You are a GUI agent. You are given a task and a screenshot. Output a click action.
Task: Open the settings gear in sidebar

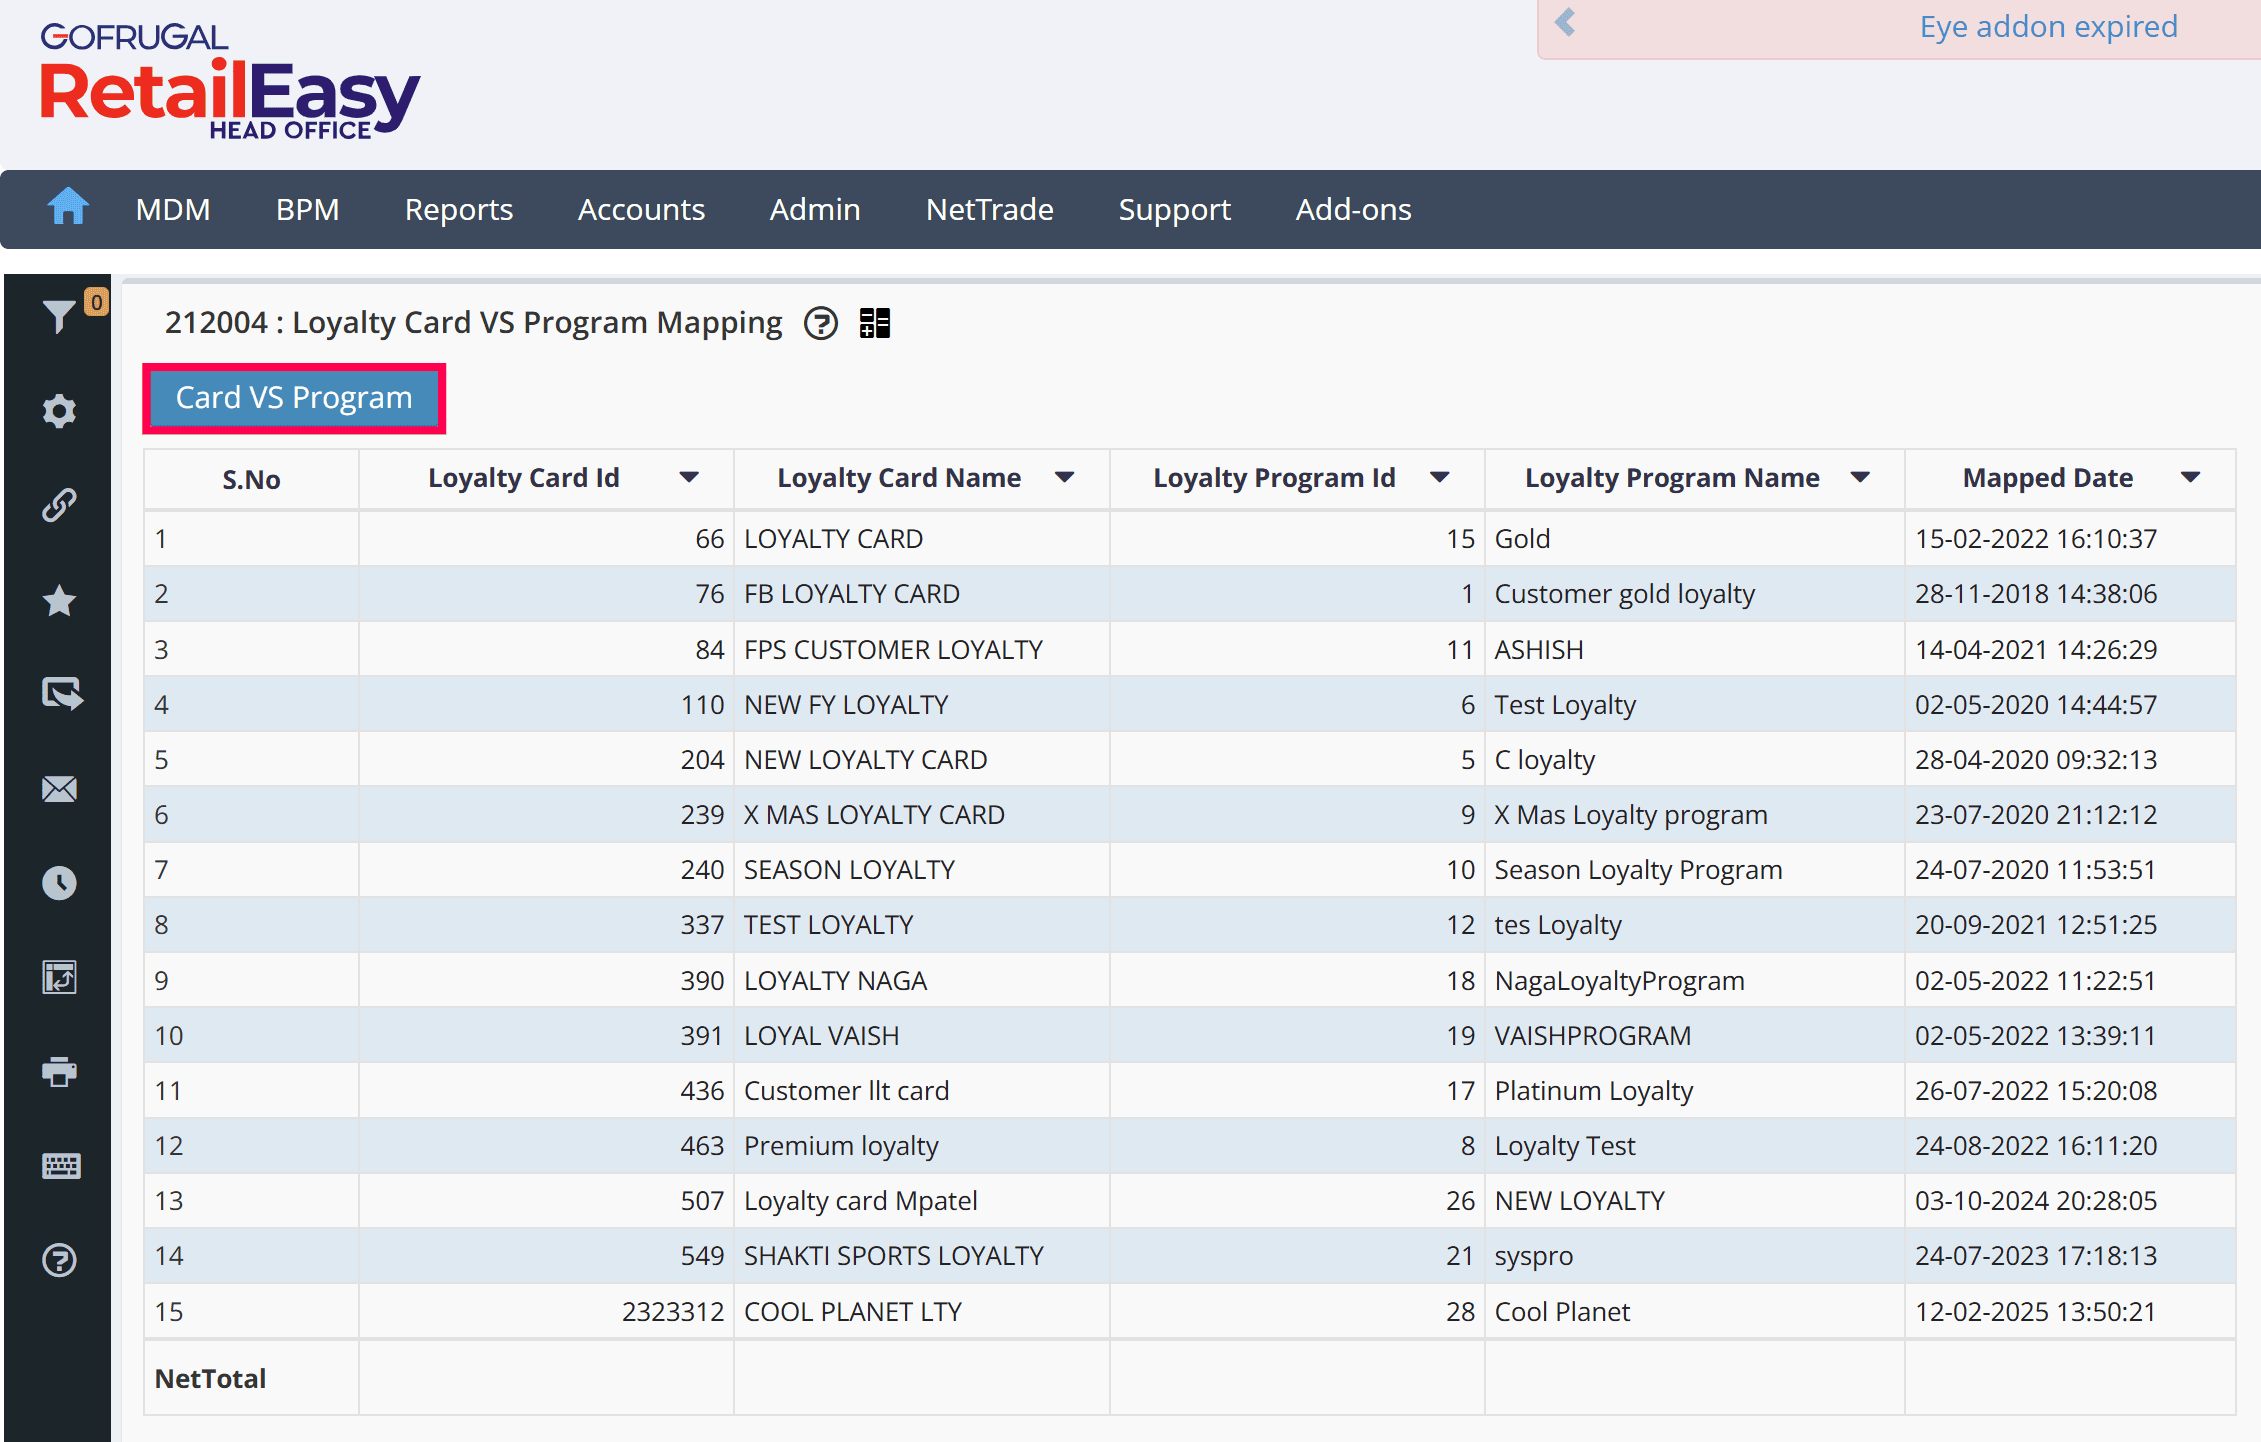point(59,411)
